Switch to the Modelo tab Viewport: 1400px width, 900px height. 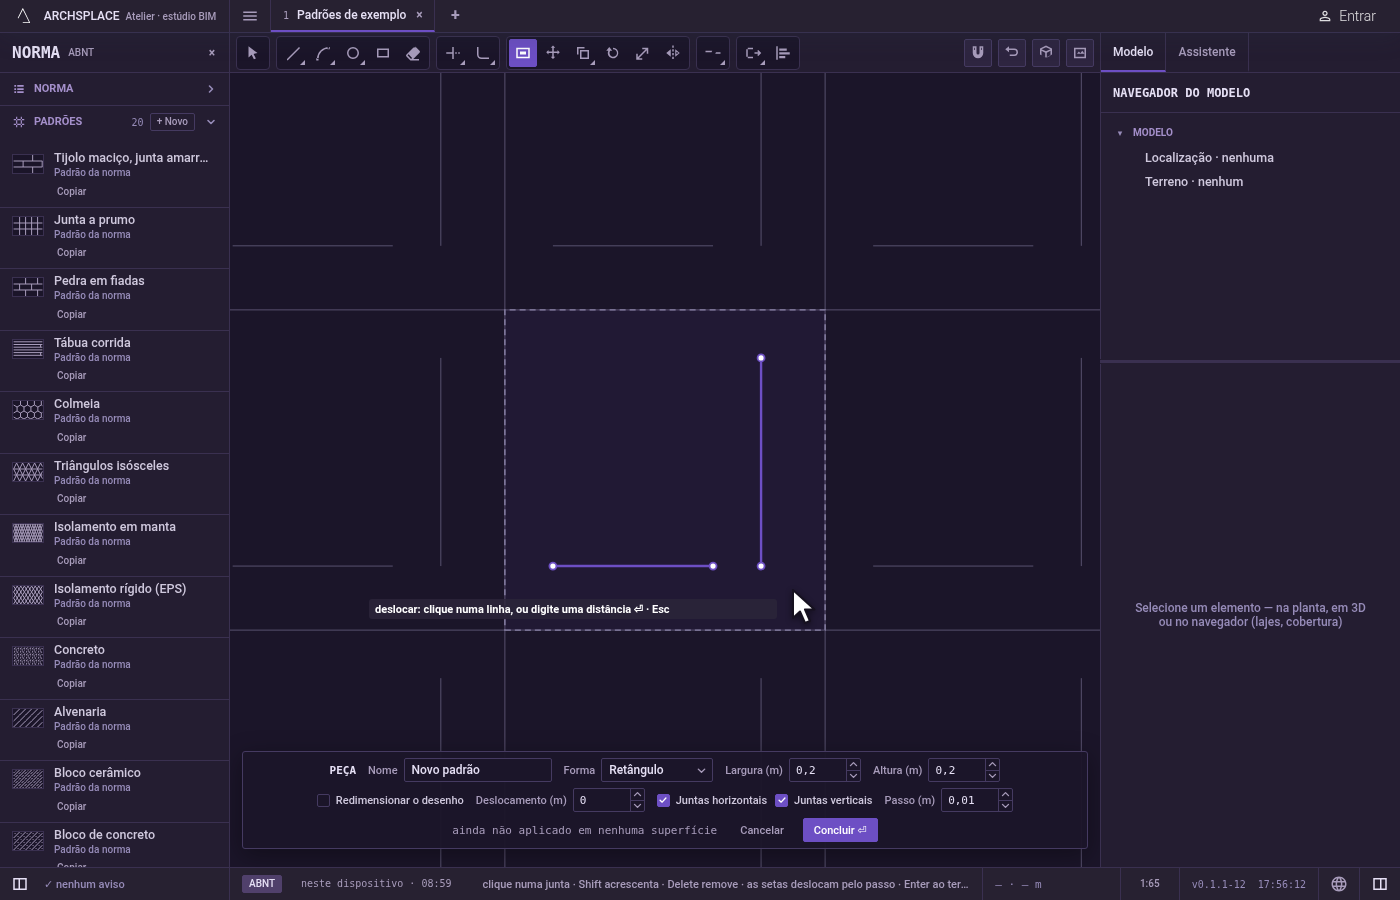point(1133,52)
